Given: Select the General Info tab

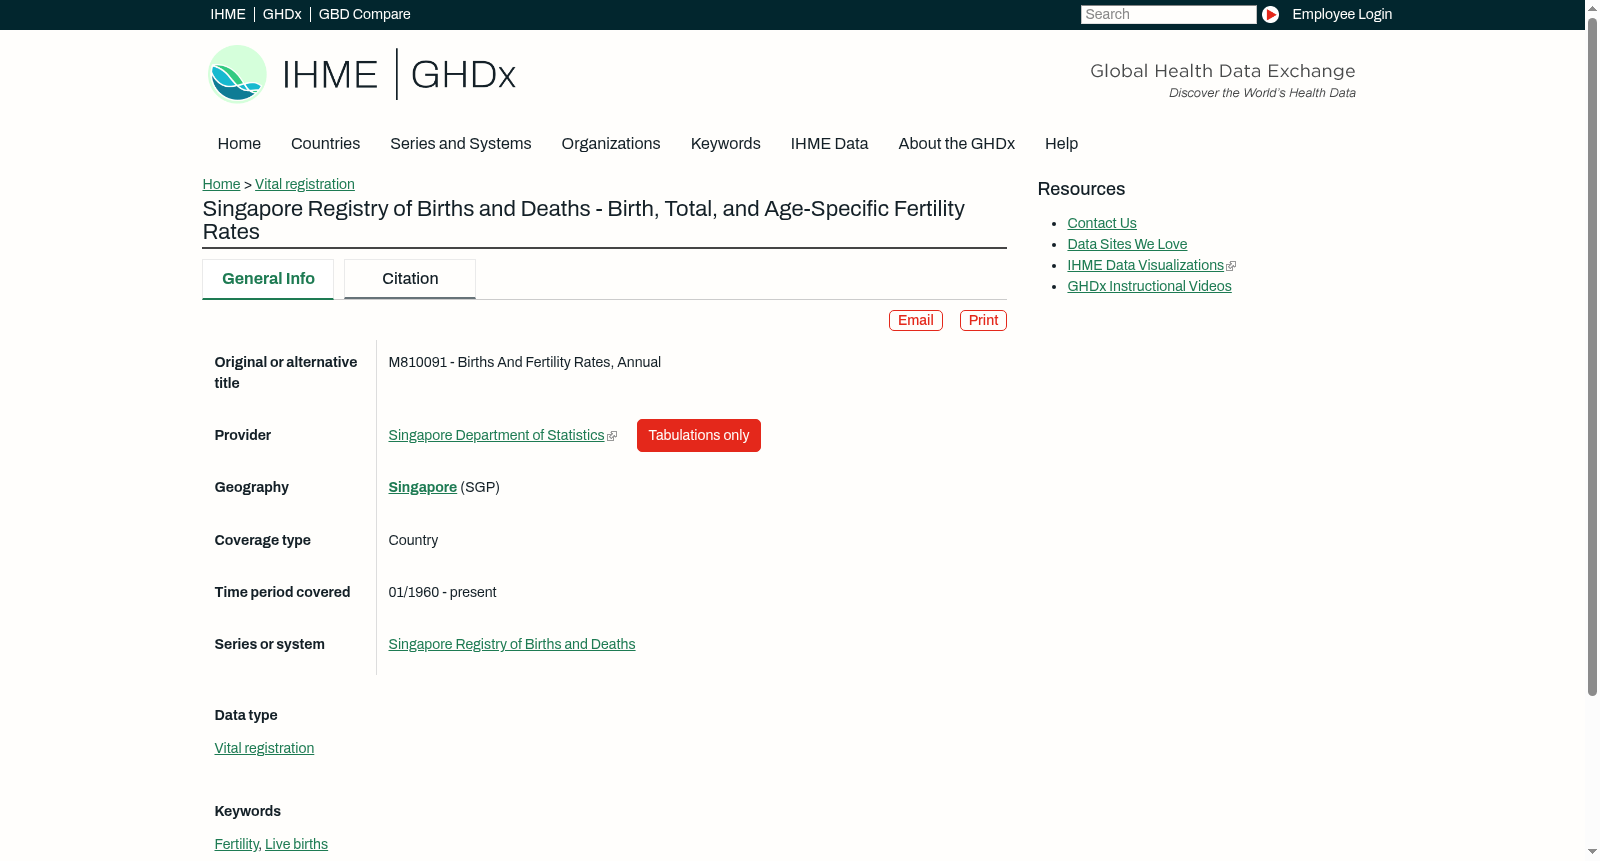Looking at the screenshot, I should 268,279.
